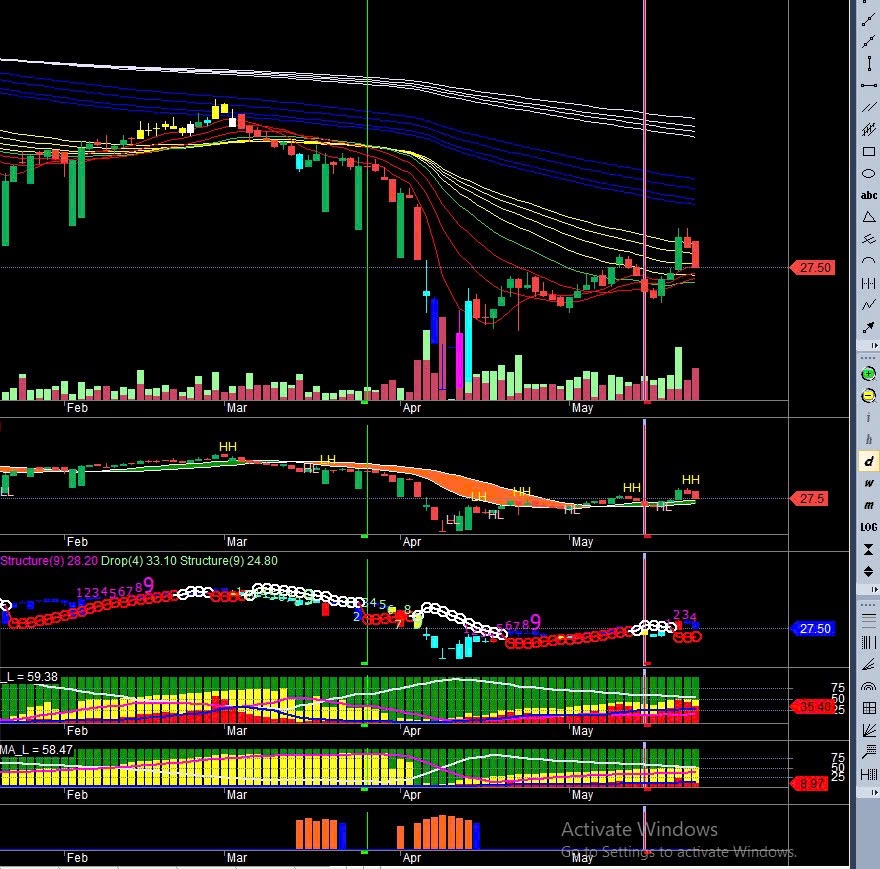Select the Fibonacci Retracement tool

(x=868, y=620)
